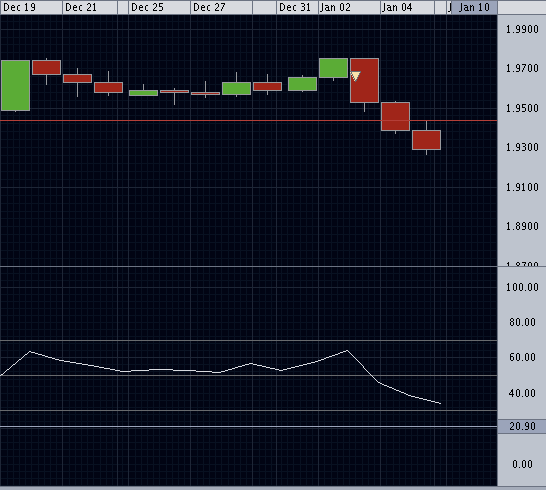Select the red candle under Jan 04
Screen dimensions: 546x490
tap(396, 116)
